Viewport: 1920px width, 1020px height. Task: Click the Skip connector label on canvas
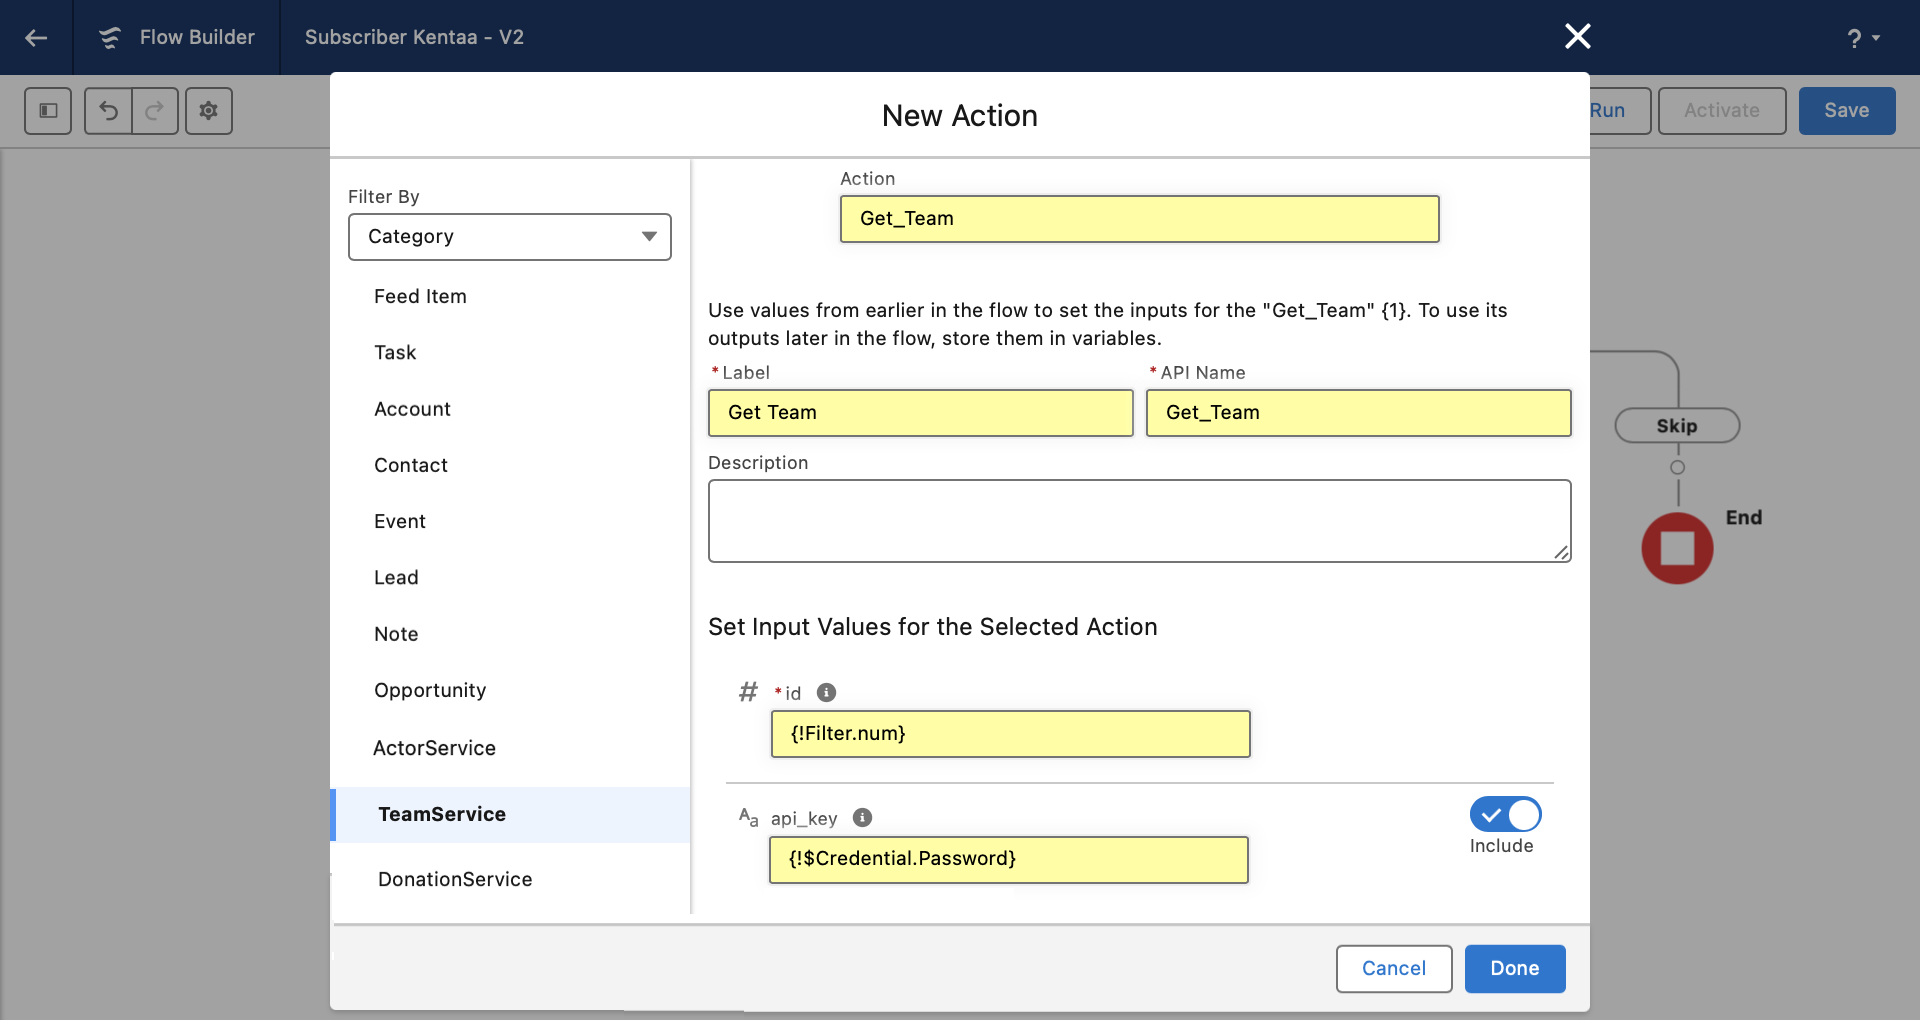click(1677, 426)
